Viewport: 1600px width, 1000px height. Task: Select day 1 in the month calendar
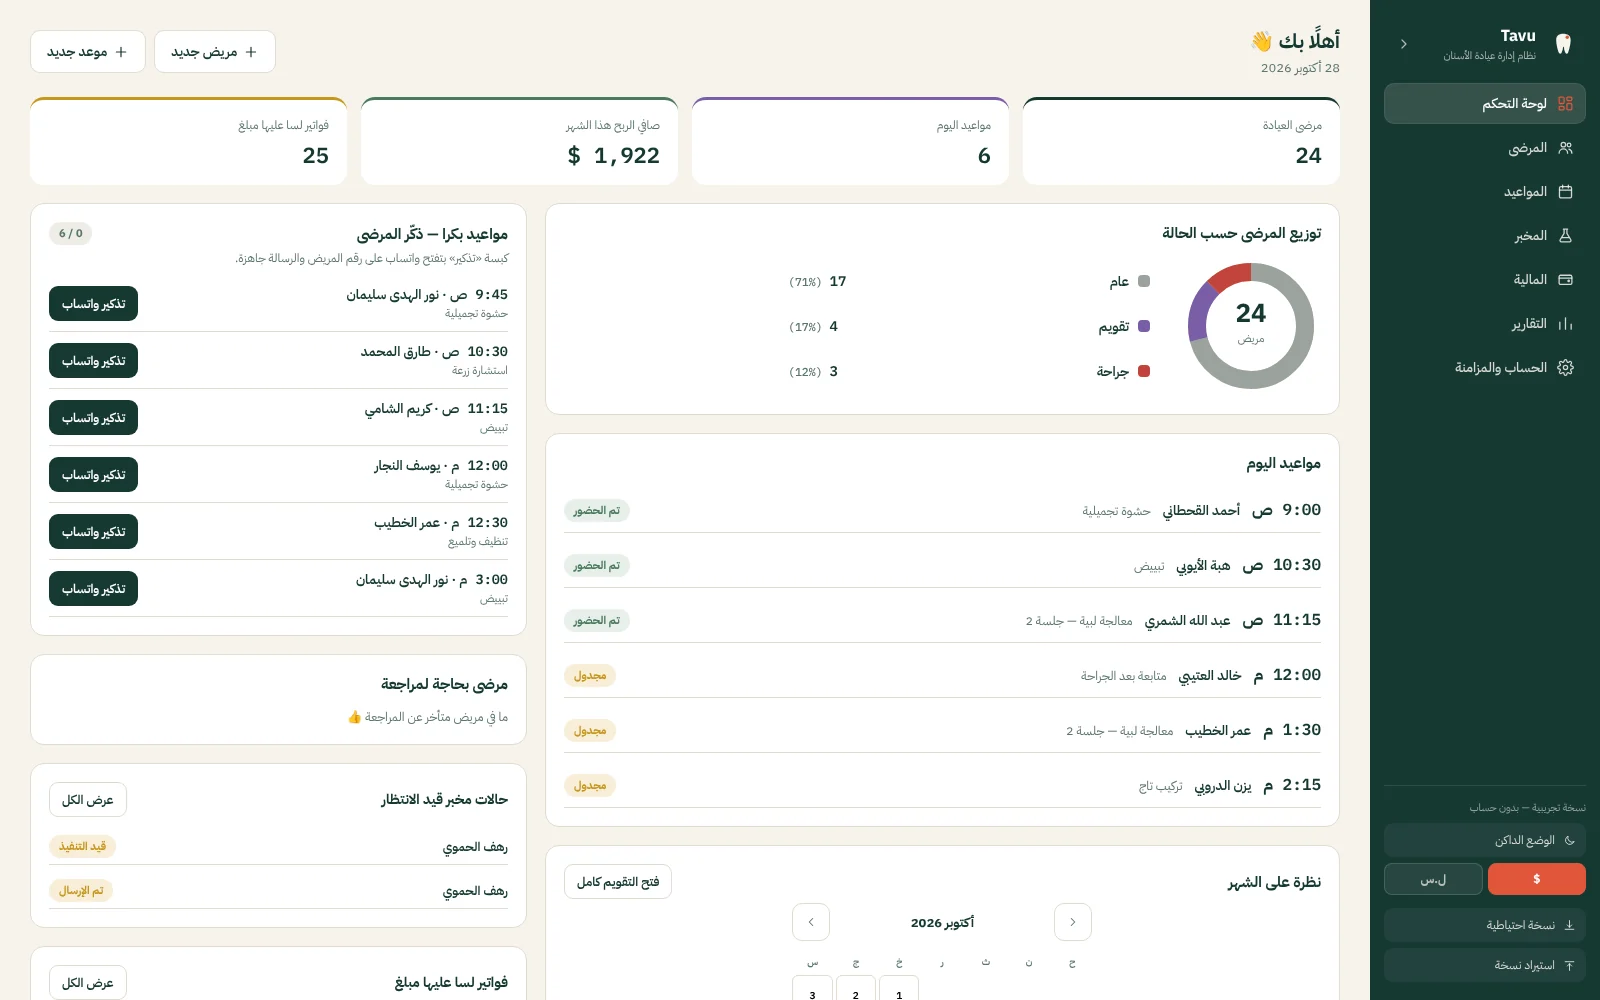click(898, 989)
